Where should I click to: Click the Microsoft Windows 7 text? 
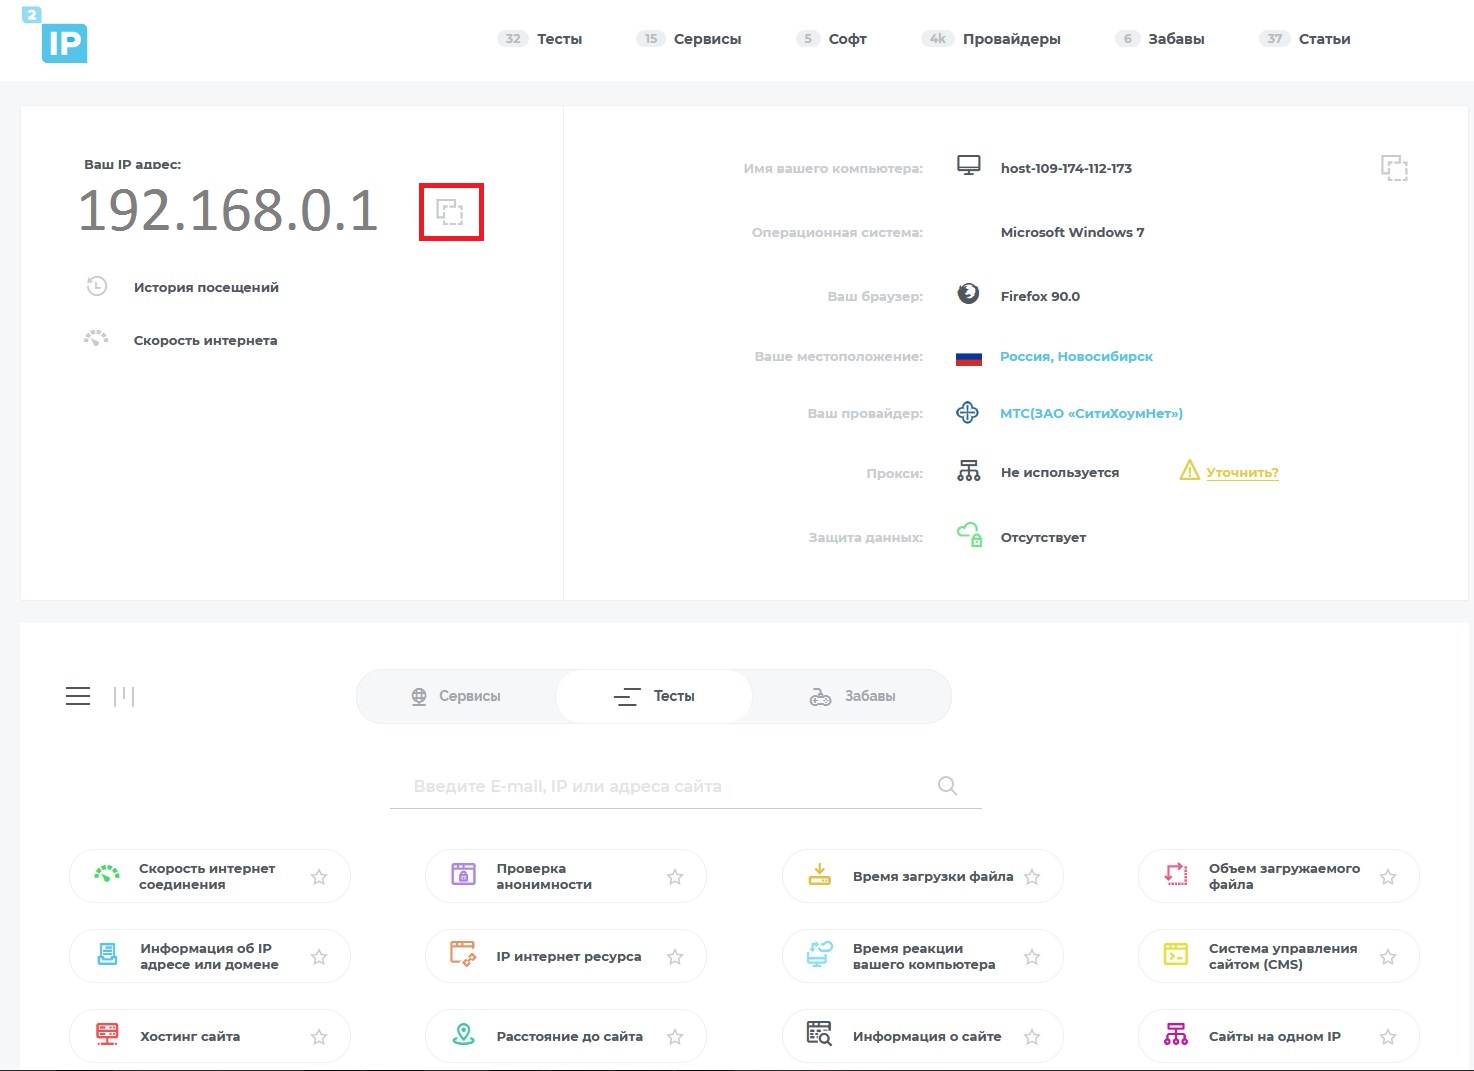pyautogui.click(x=1072, y=232)
